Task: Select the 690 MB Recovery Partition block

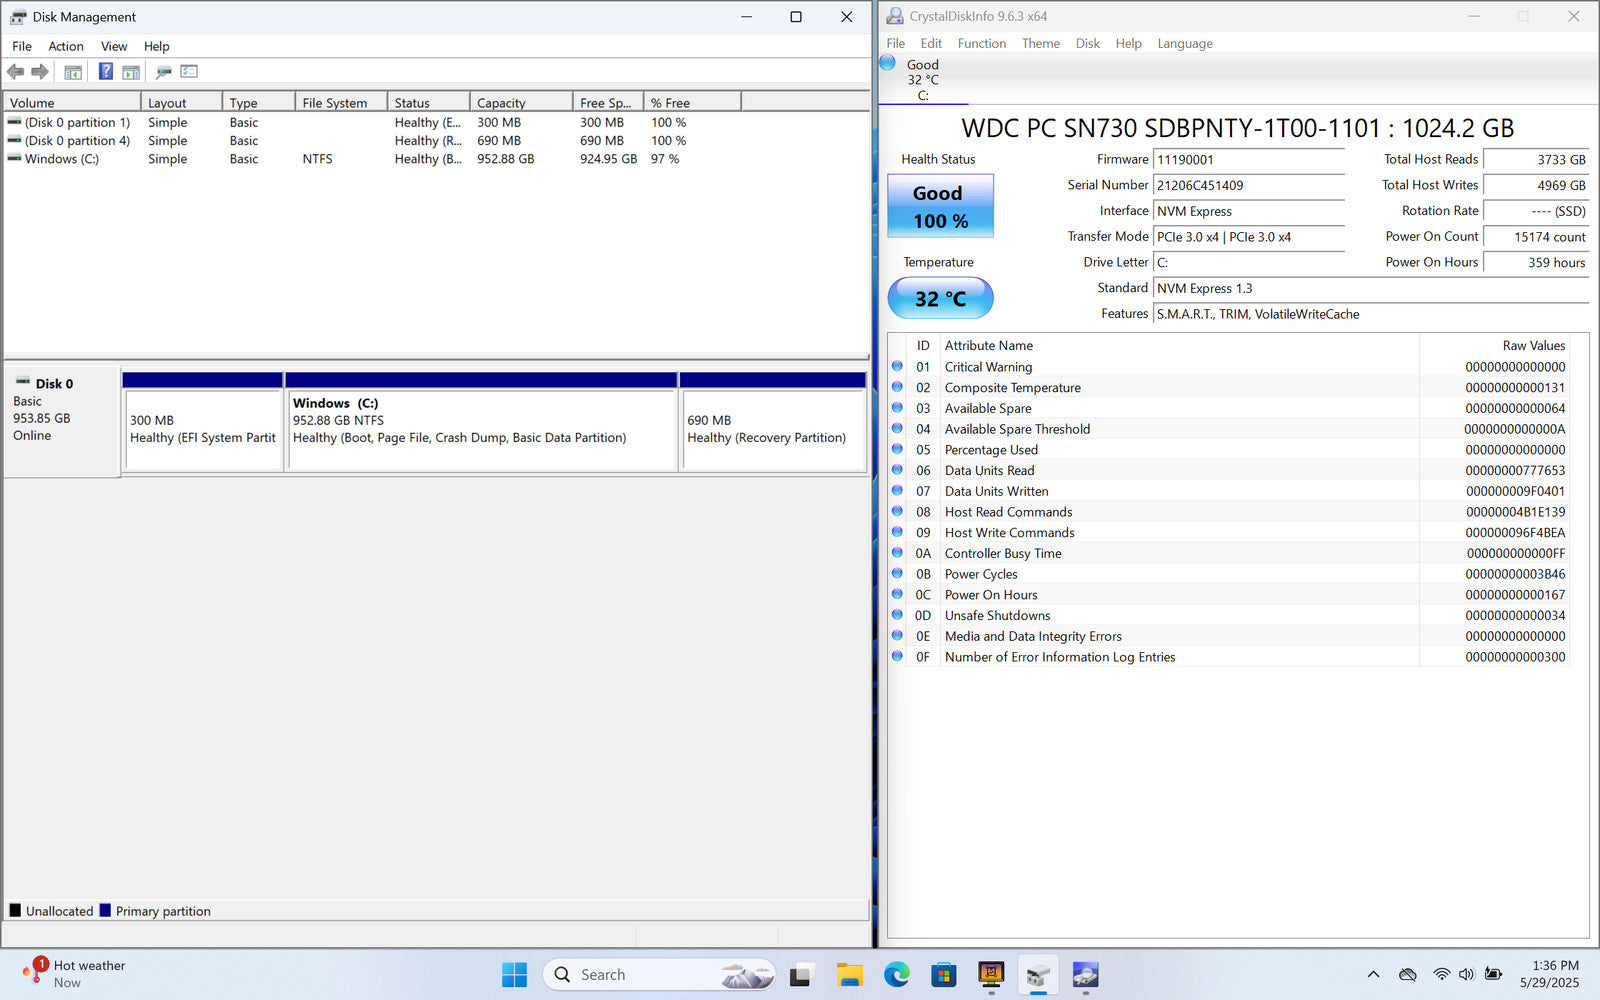Action: coord(772,429)
